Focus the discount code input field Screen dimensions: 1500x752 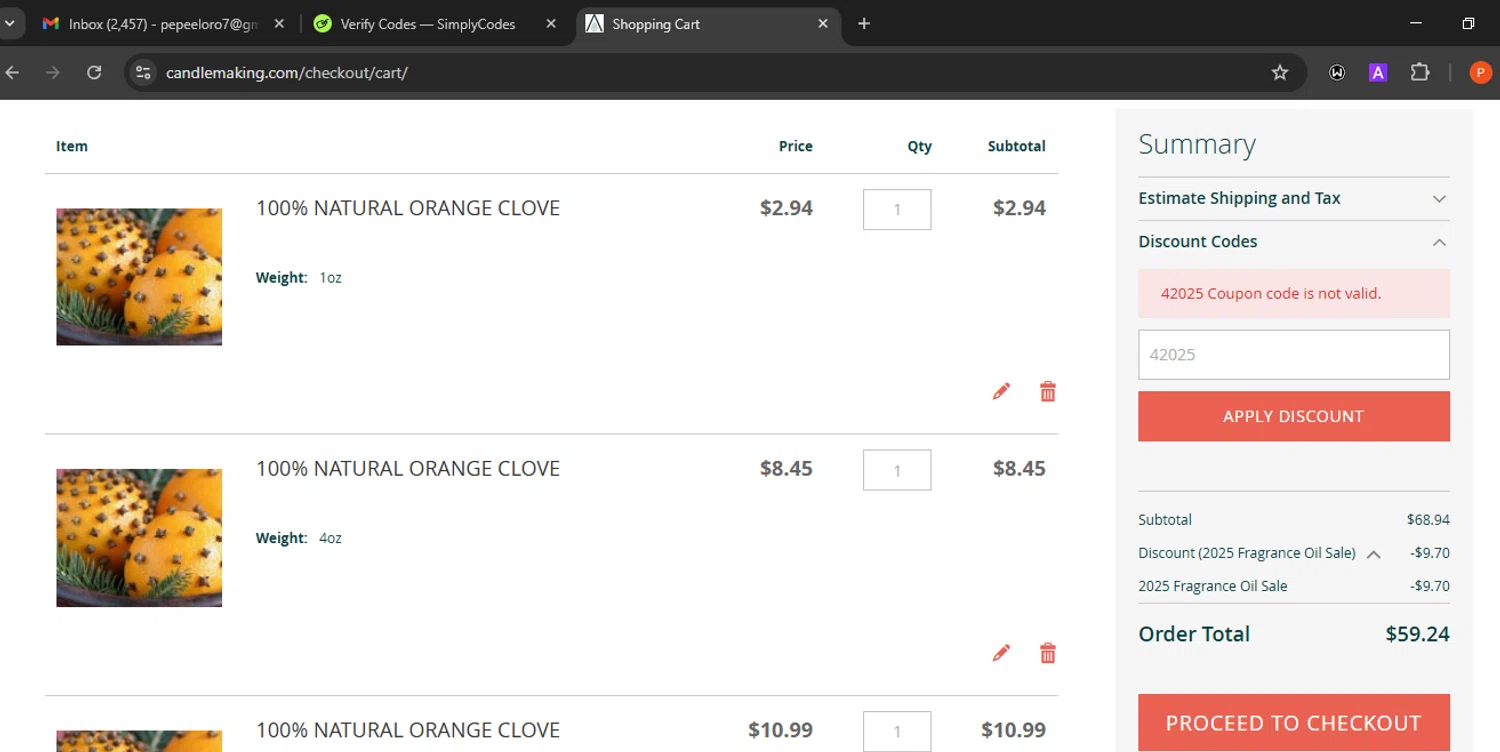pyautogui.click(x=1294, y=355)
